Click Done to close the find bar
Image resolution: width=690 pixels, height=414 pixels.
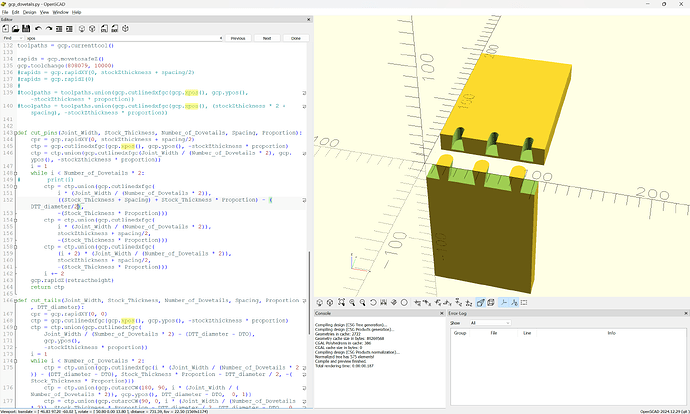296,38
